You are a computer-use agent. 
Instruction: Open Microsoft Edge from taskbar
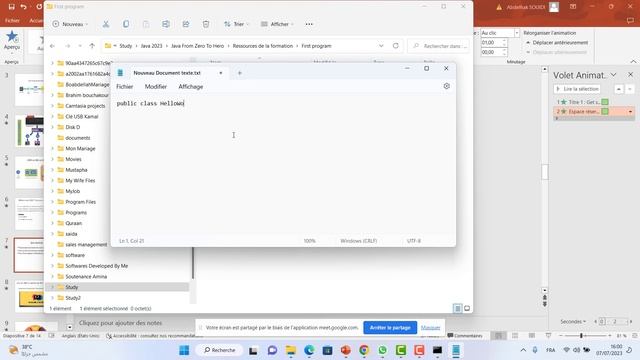309,350
